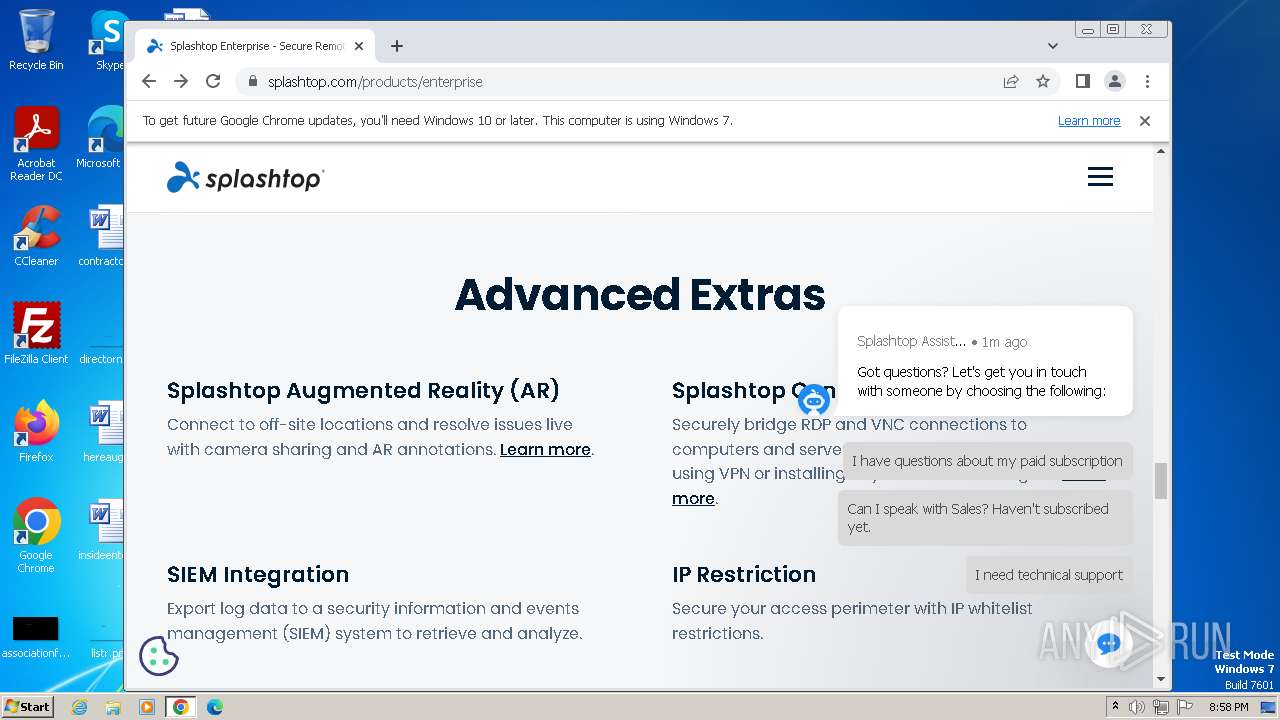Open the Windows Start menu
1280x720 pixels.
[28, 706]
